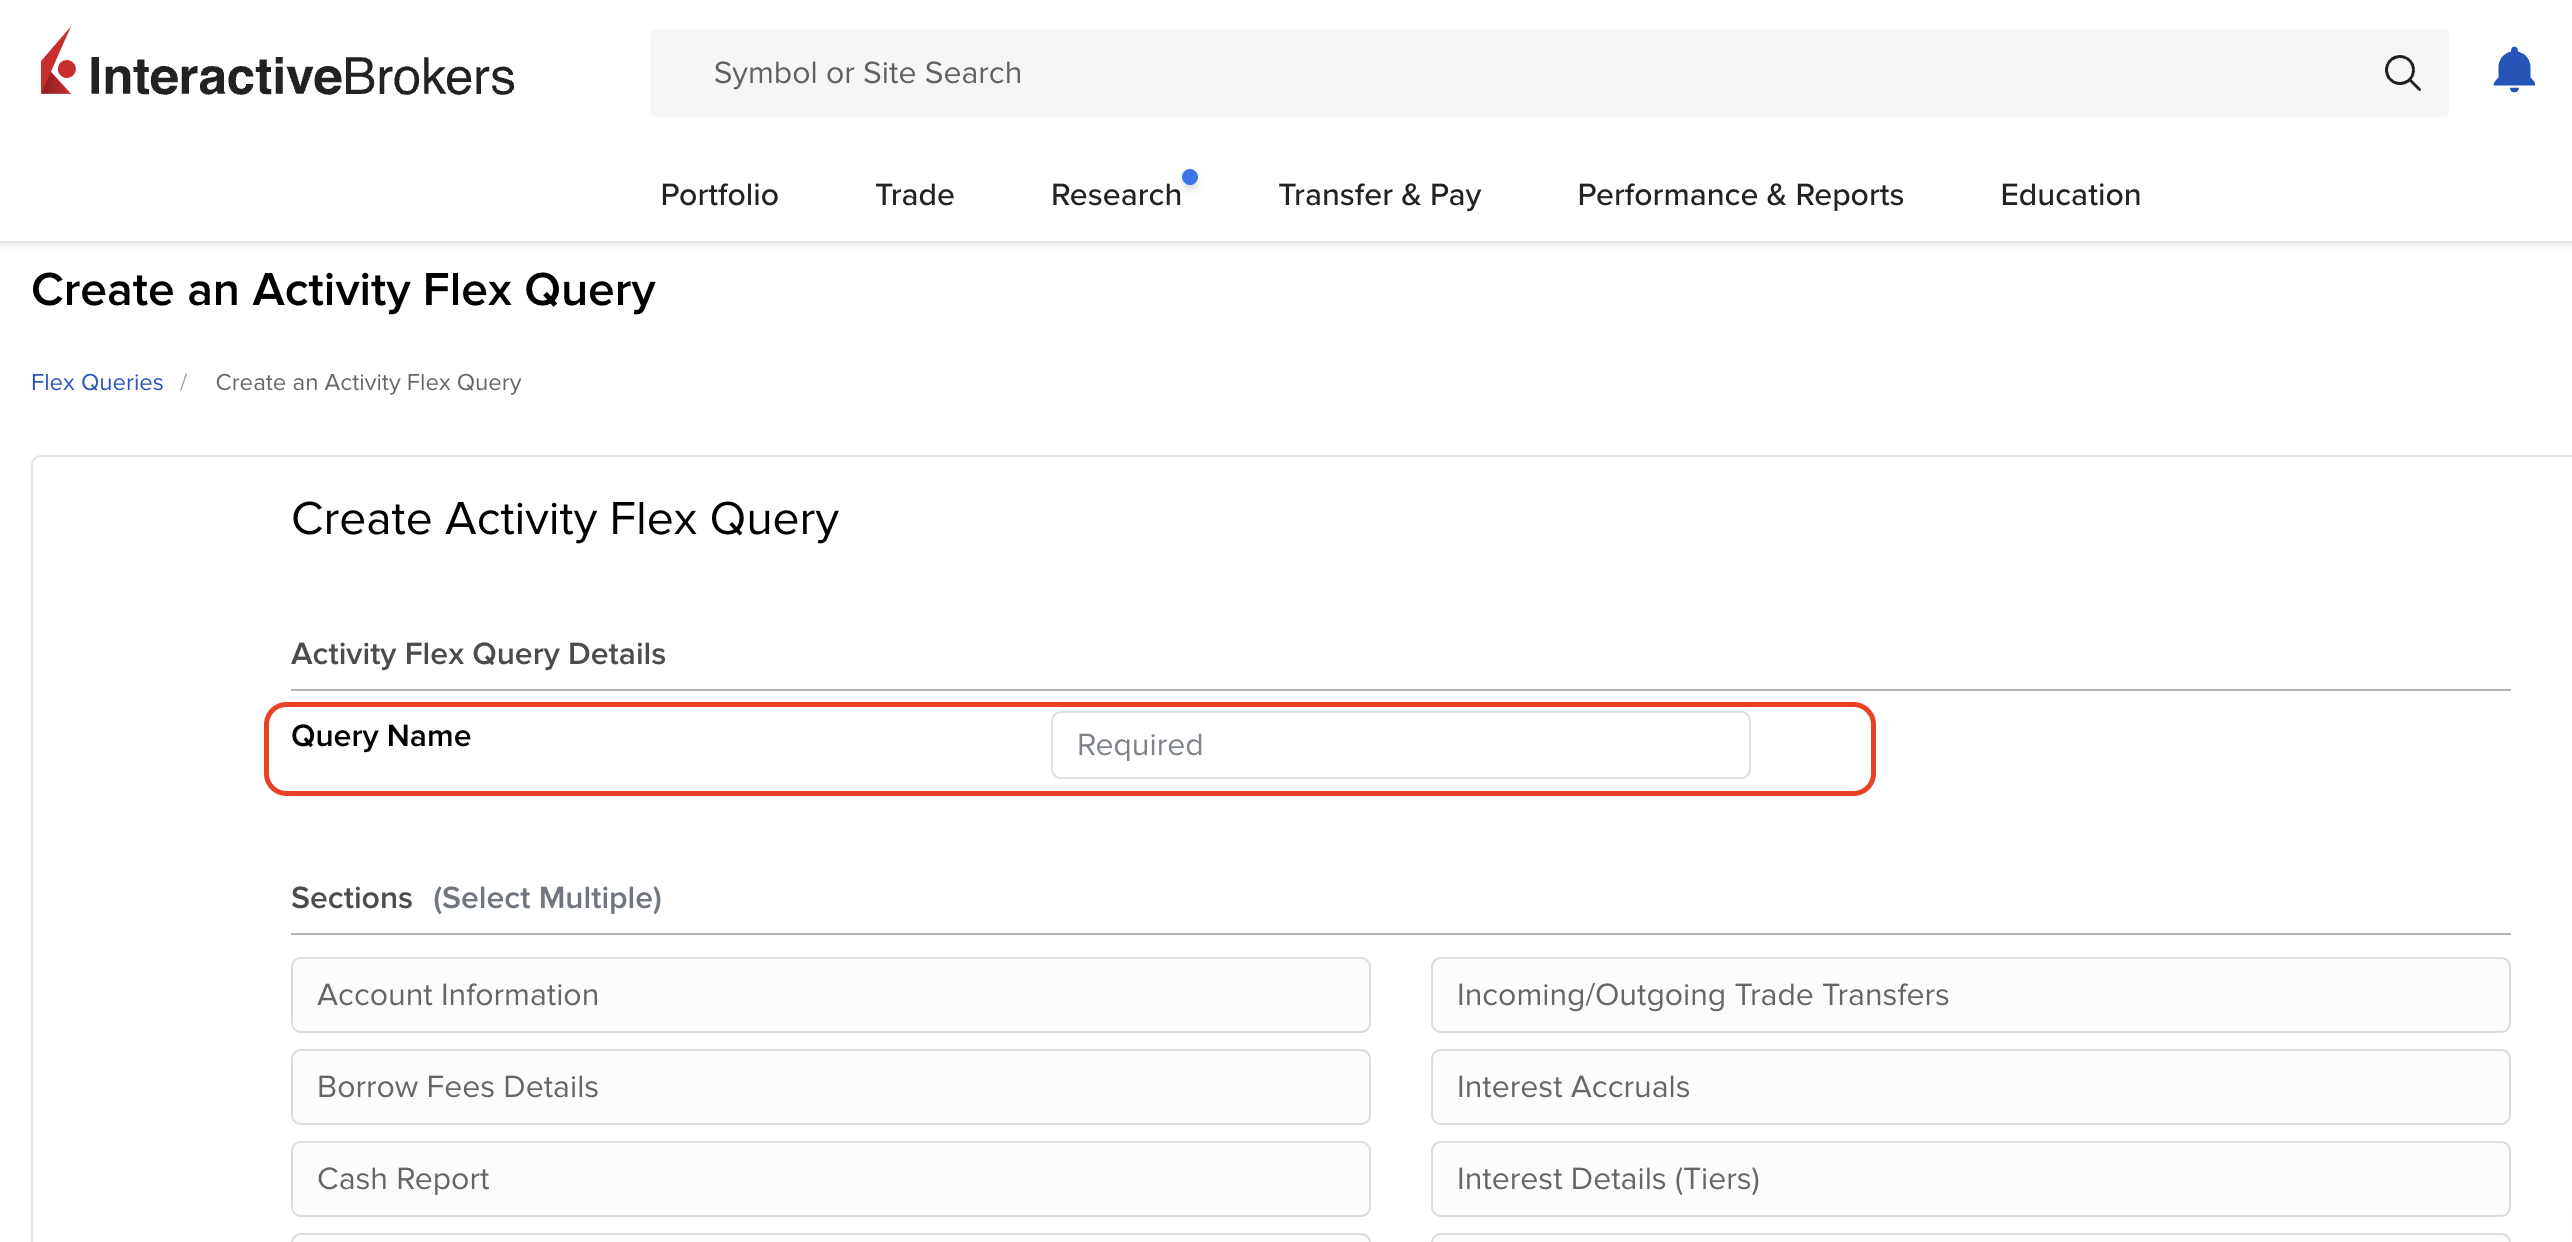Select the Account Information section

coord(829,994)
